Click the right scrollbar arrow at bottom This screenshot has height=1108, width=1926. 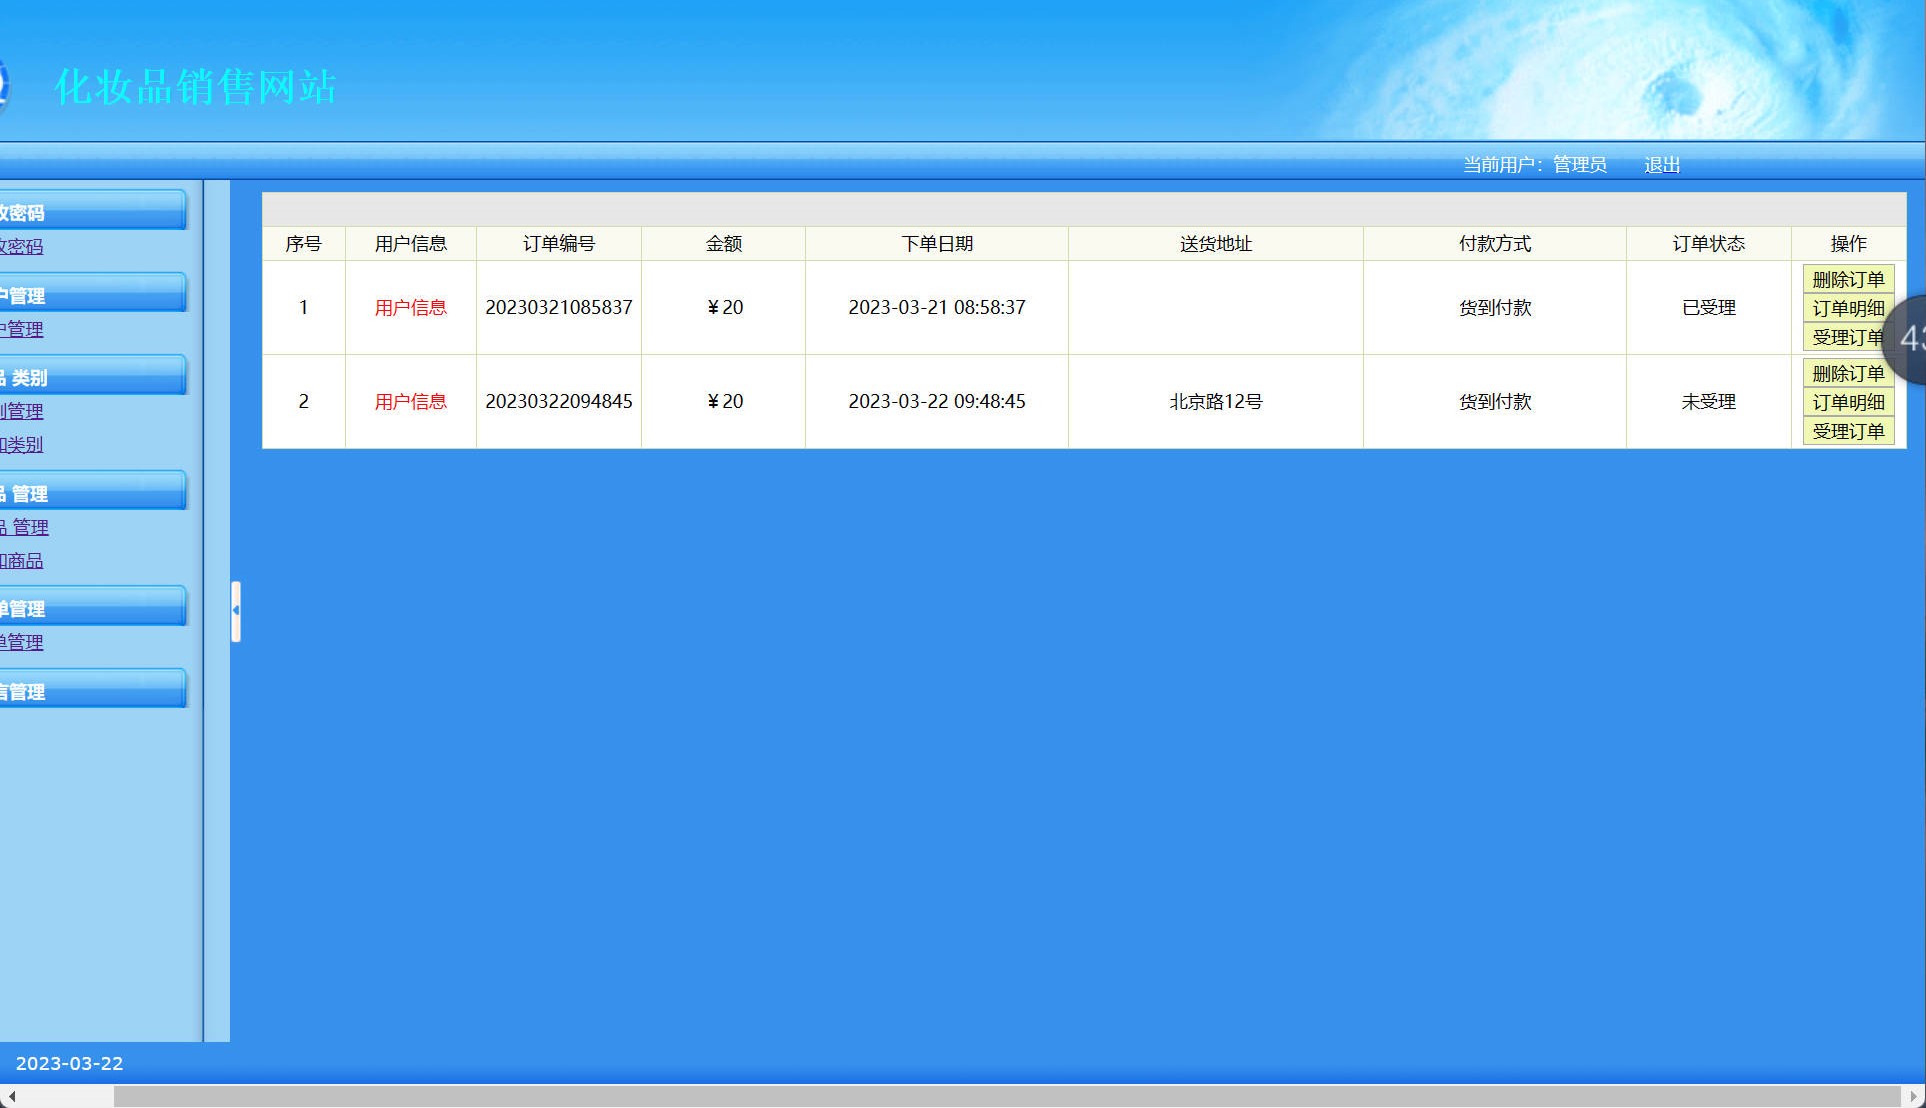click(1914, 1096)
